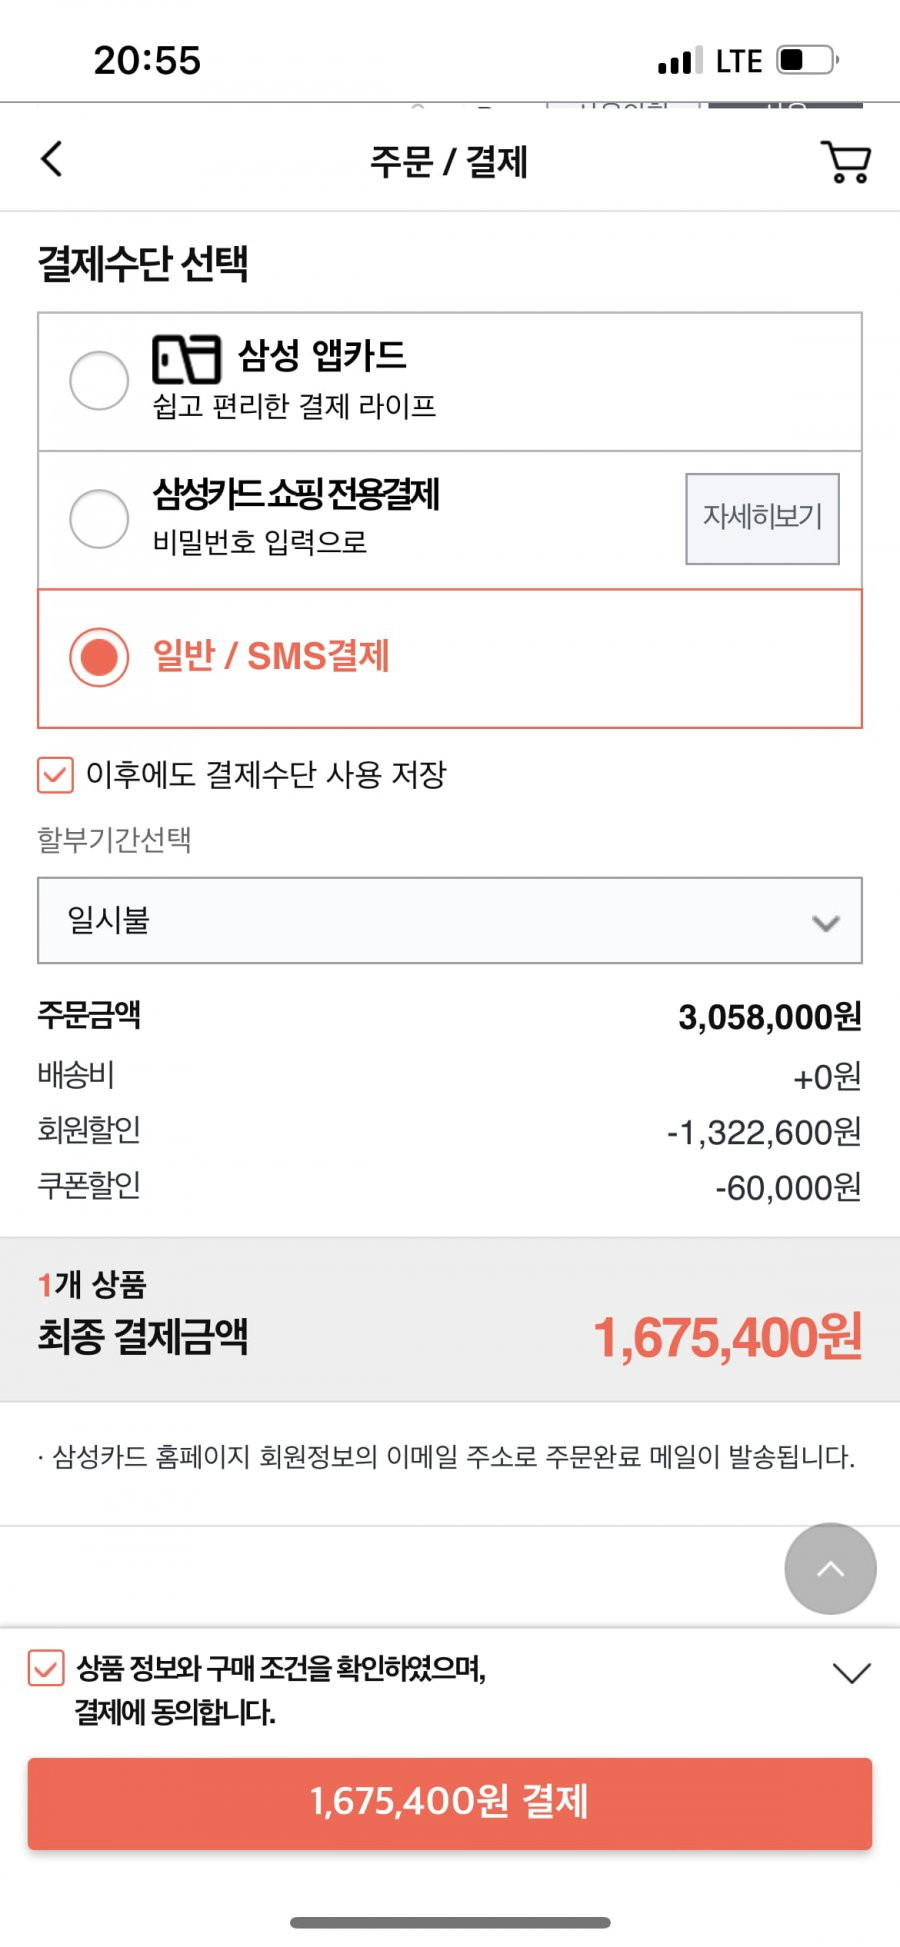Image resolution: width=900 pixels, height=1947 pixels.
Task: Click dropdown arrow in 할부기간선택 box
Action: click(x=826, y=923)
